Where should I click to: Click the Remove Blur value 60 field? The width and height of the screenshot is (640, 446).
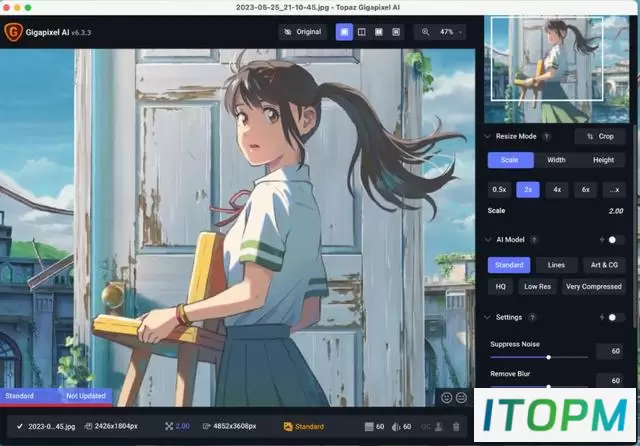(x=610, y=380)
